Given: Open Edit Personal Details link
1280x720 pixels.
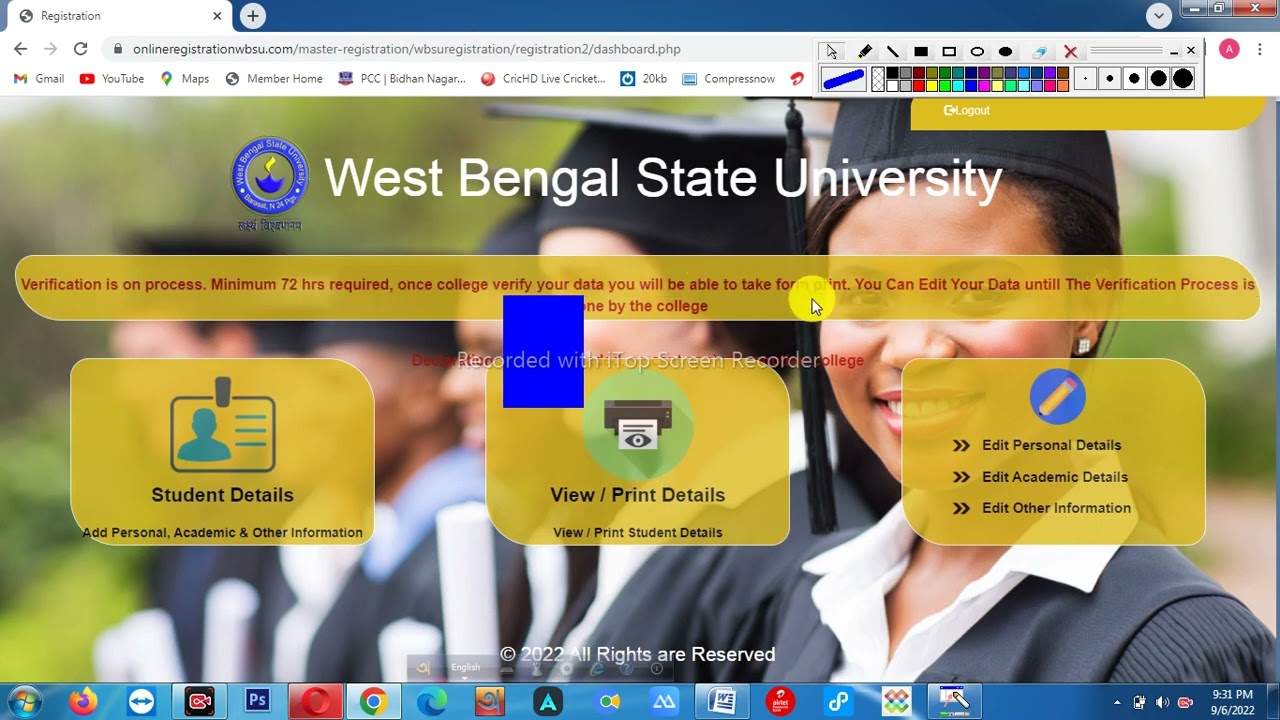Looking at the screenshot, I should (x=1051, y=445).
